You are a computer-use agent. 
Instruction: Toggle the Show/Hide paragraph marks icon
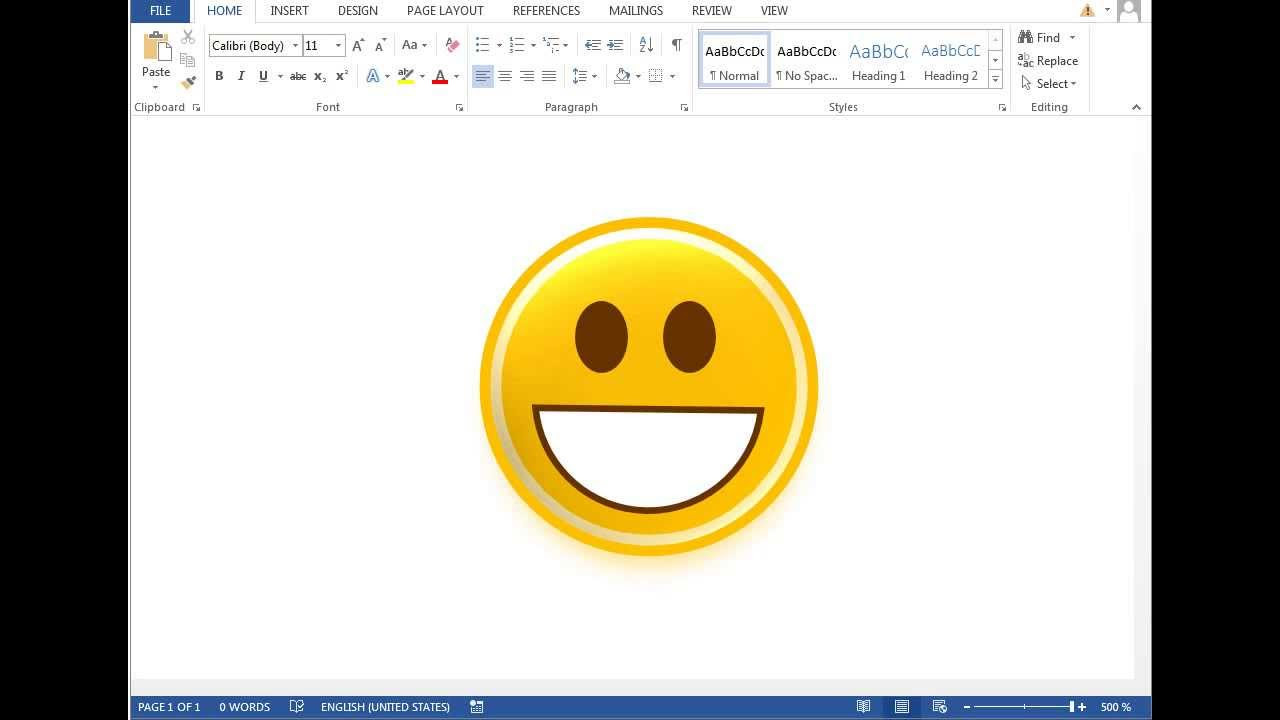tap(679, 45)
